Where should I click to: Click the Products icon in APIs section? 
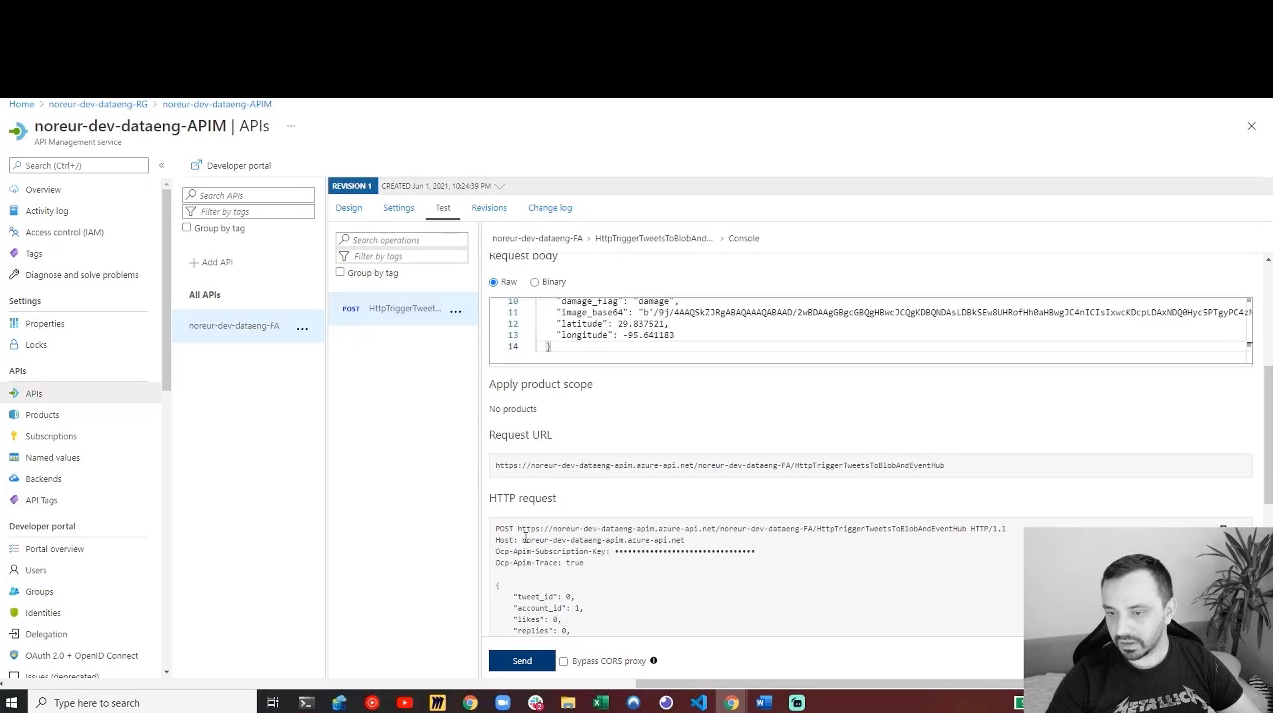pyautogui.click(x=14, y=415)
